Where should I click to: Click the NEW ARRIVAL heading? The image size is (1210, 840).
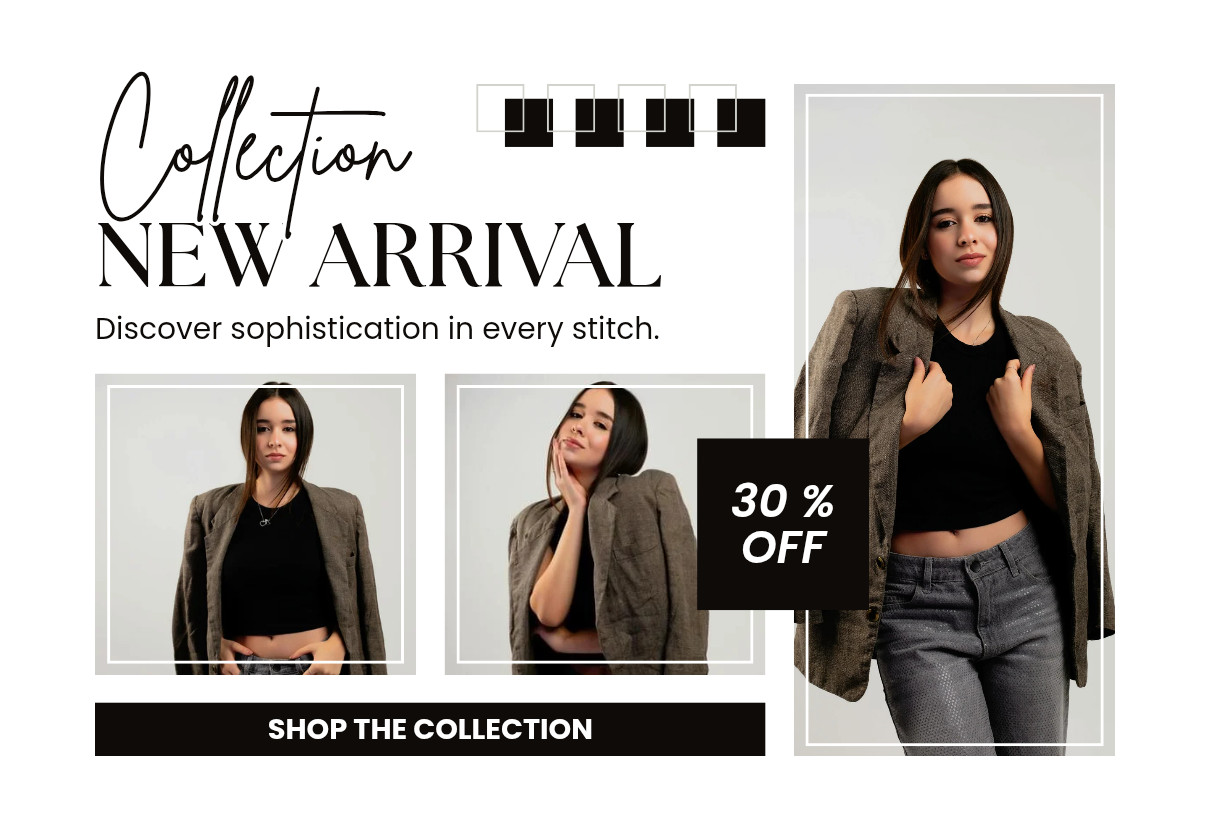pos(379,256)
